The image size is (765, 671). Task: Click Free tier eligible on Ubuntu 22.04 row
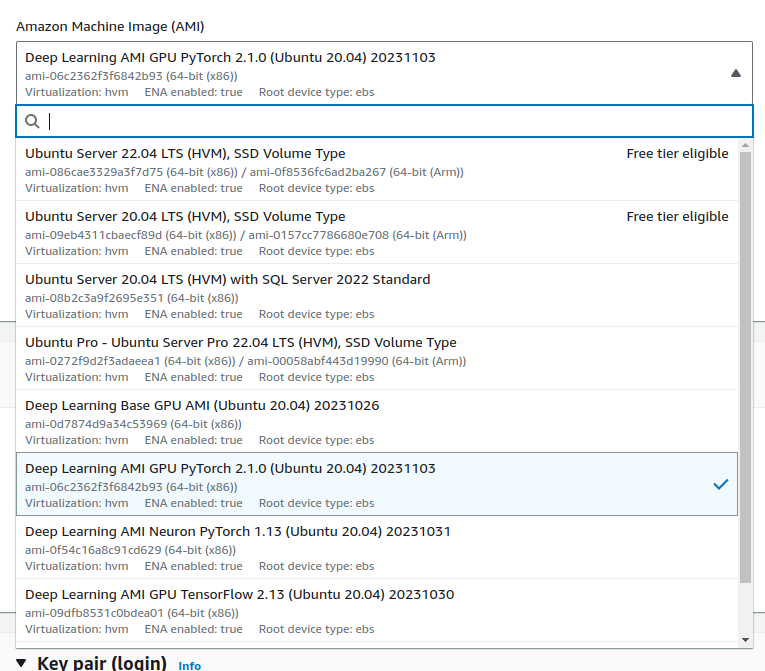(677, 154)
